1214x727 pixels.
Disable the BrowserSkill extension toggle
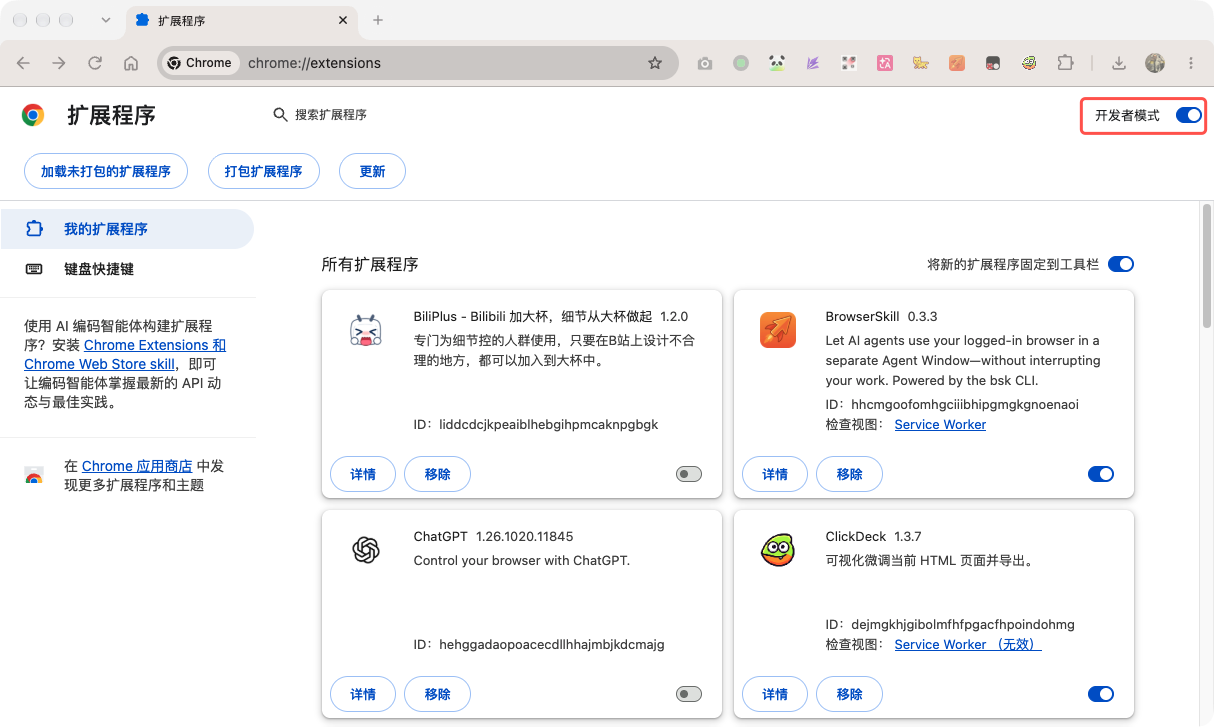click(1101, 474)
